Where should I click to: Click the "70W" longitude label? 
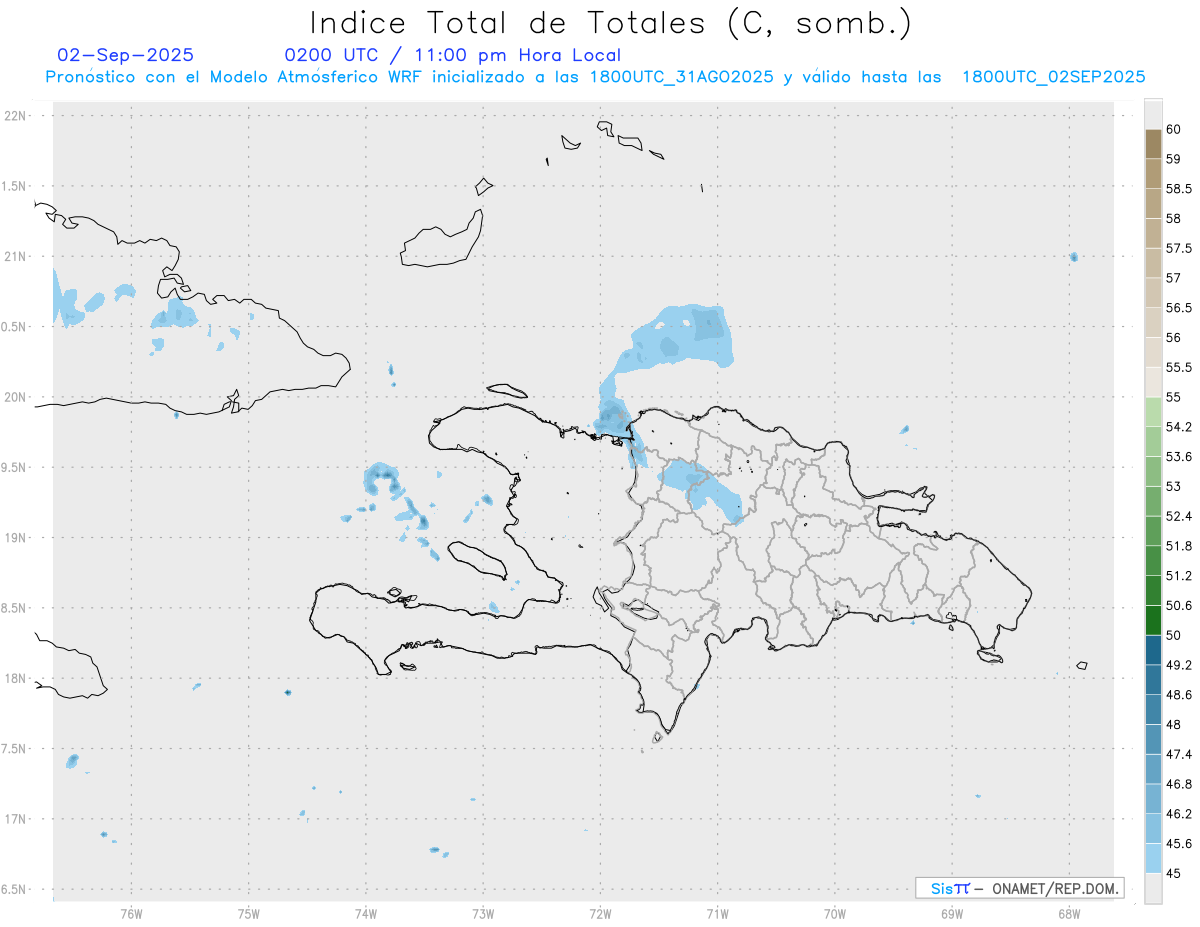835,913
